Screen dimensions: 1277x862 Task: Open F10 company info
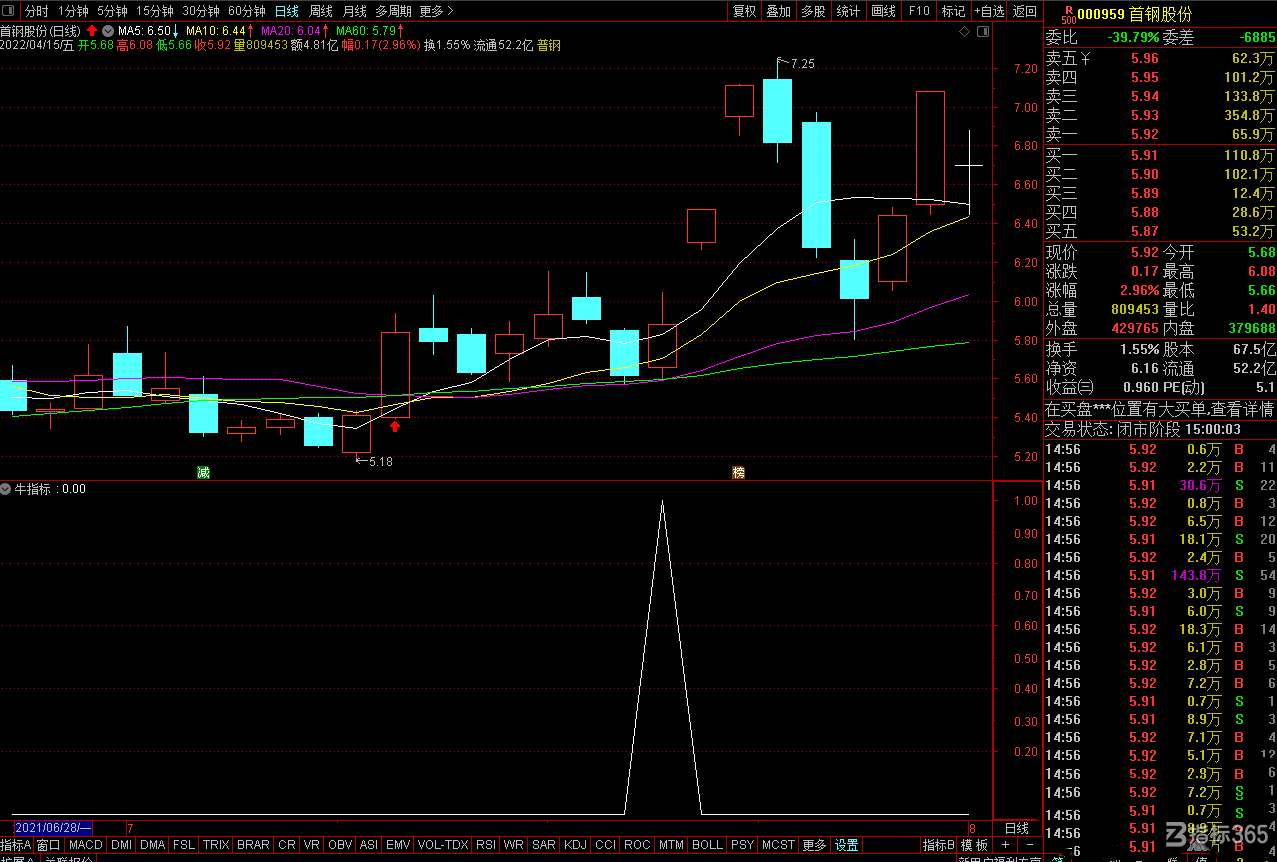(918, 11)
